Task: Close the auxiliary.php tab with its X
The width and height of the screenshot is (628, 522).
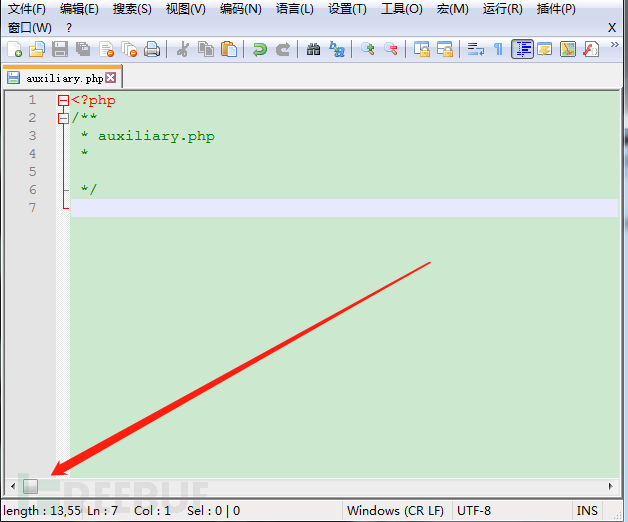Action: click(111, 77)
